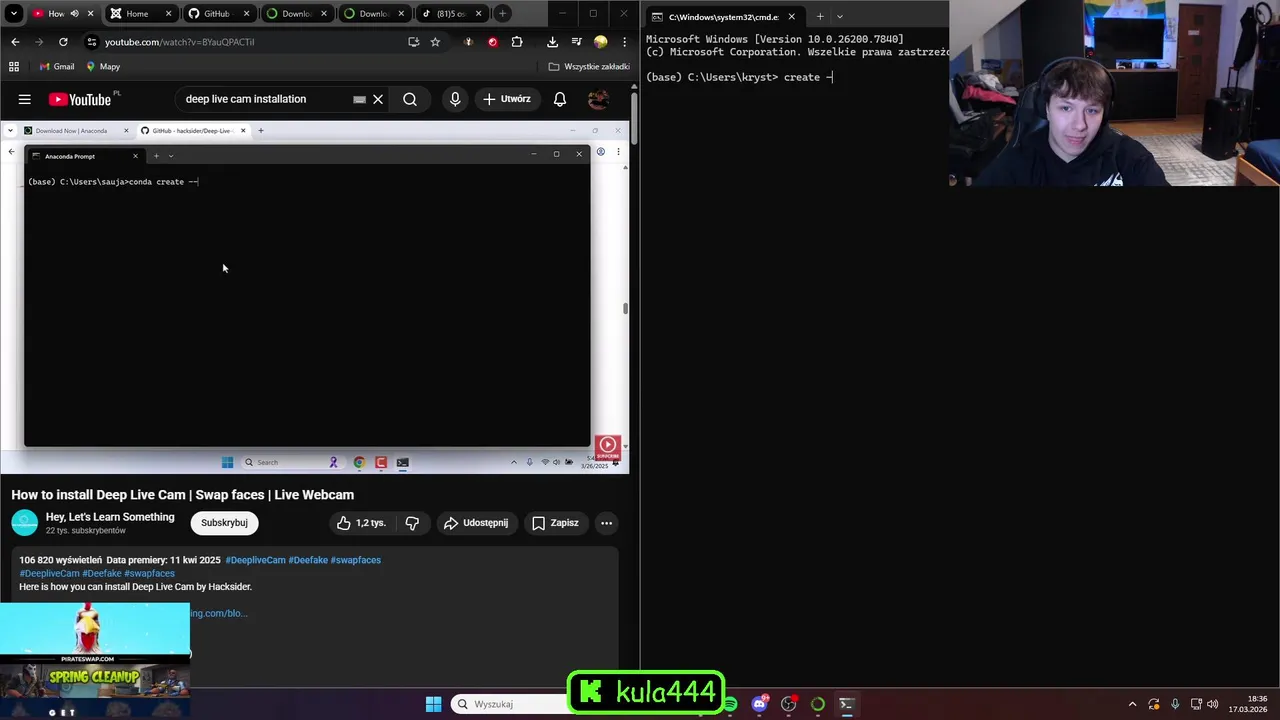
Task: Open the terminal icon on the taskbar
Action: tap(846, 704)
